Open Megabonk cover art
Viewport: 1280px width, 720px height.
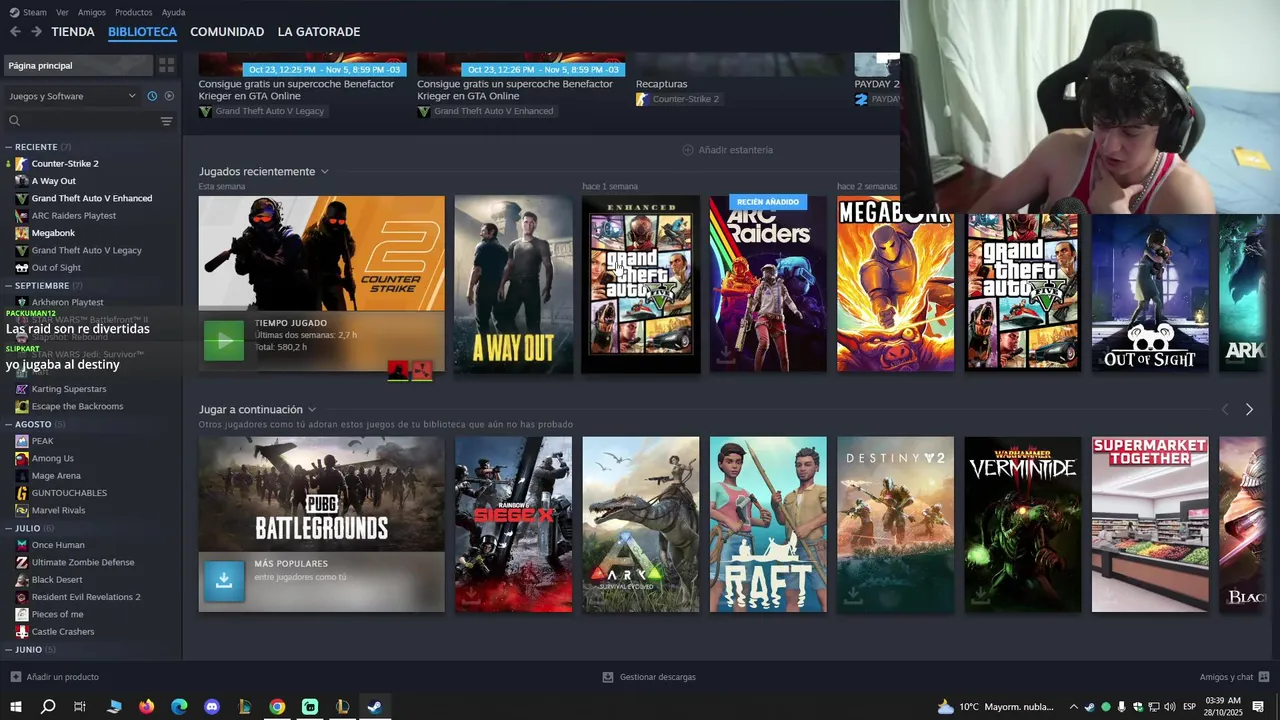tap(895, 284)
